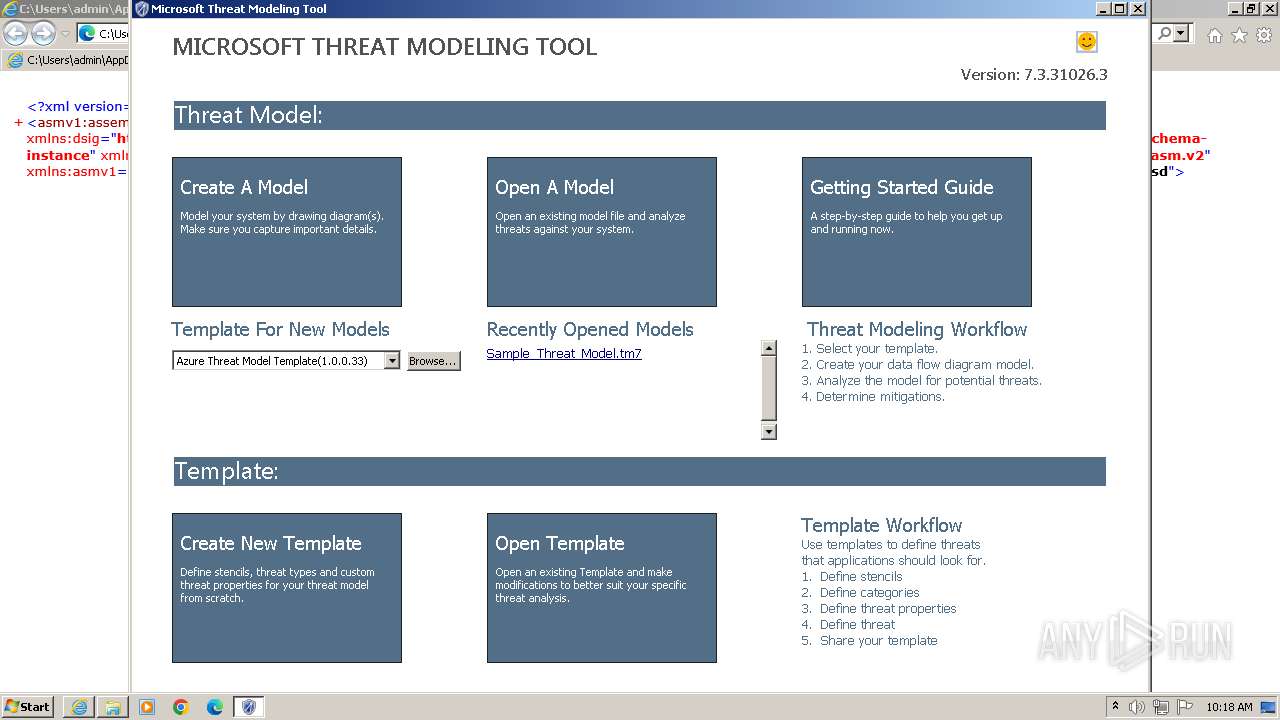
Task: Click the recent models scrollbar down arrow
Action: 769,432
